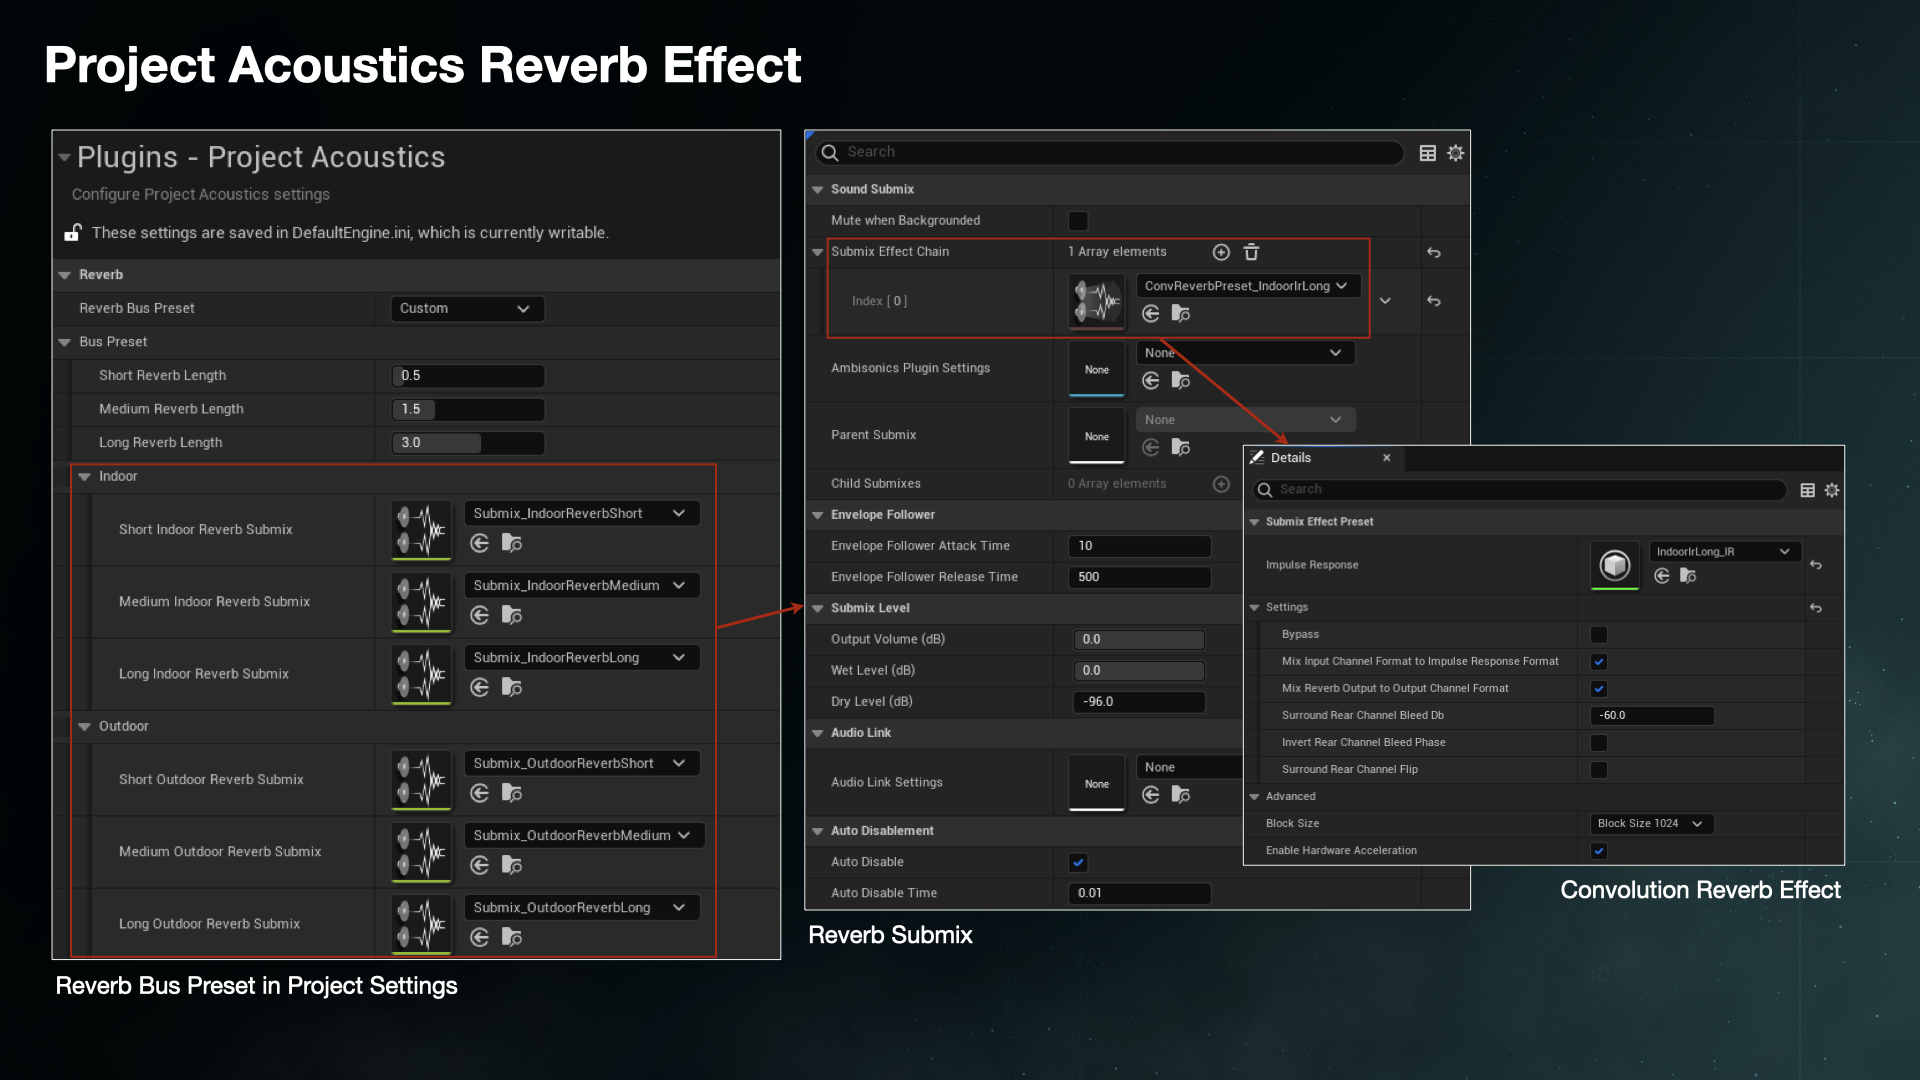Toggle Mute when Backgrounded checkbox

click(1078, 221)
